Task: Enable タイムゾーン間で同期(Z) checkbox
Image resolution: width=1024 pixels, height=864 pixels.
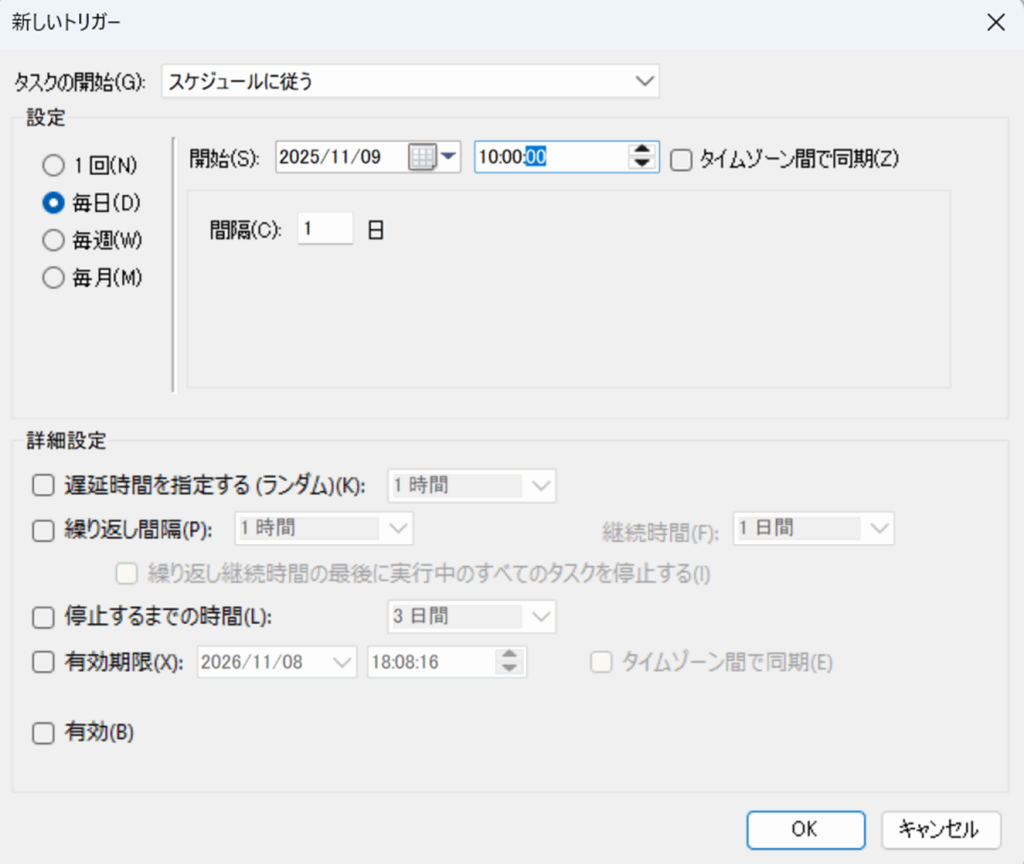Action: pyautogui.click(x=681, y=158)
